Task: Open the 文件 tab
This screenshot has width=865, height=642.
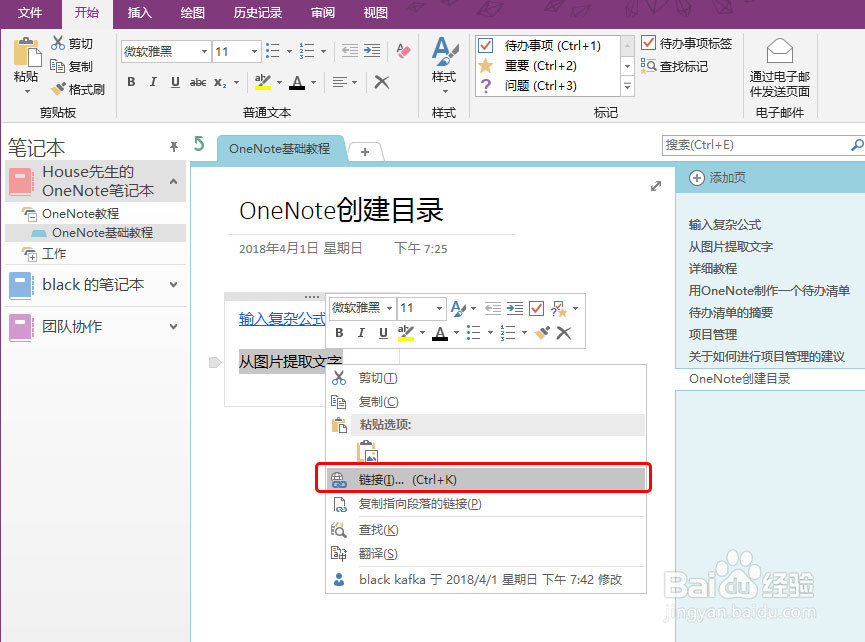Action: [x=30, y=13]
